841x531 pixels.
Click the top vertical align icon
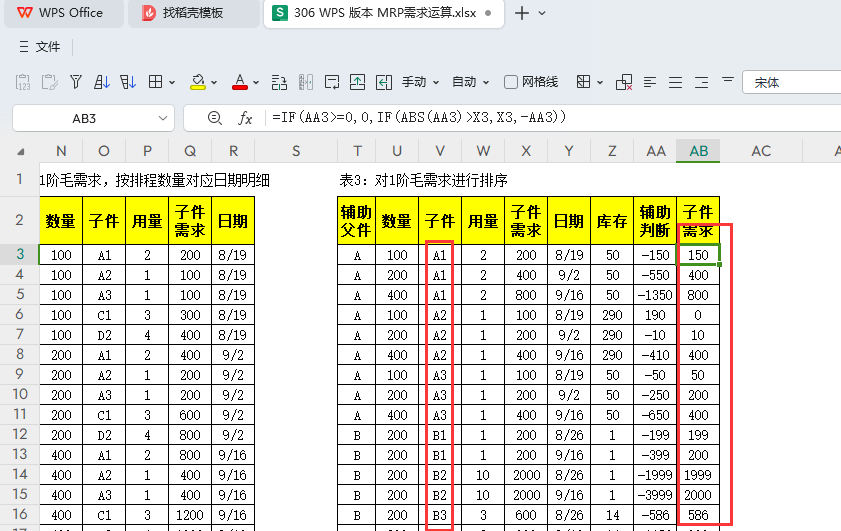tap(728, 80)
